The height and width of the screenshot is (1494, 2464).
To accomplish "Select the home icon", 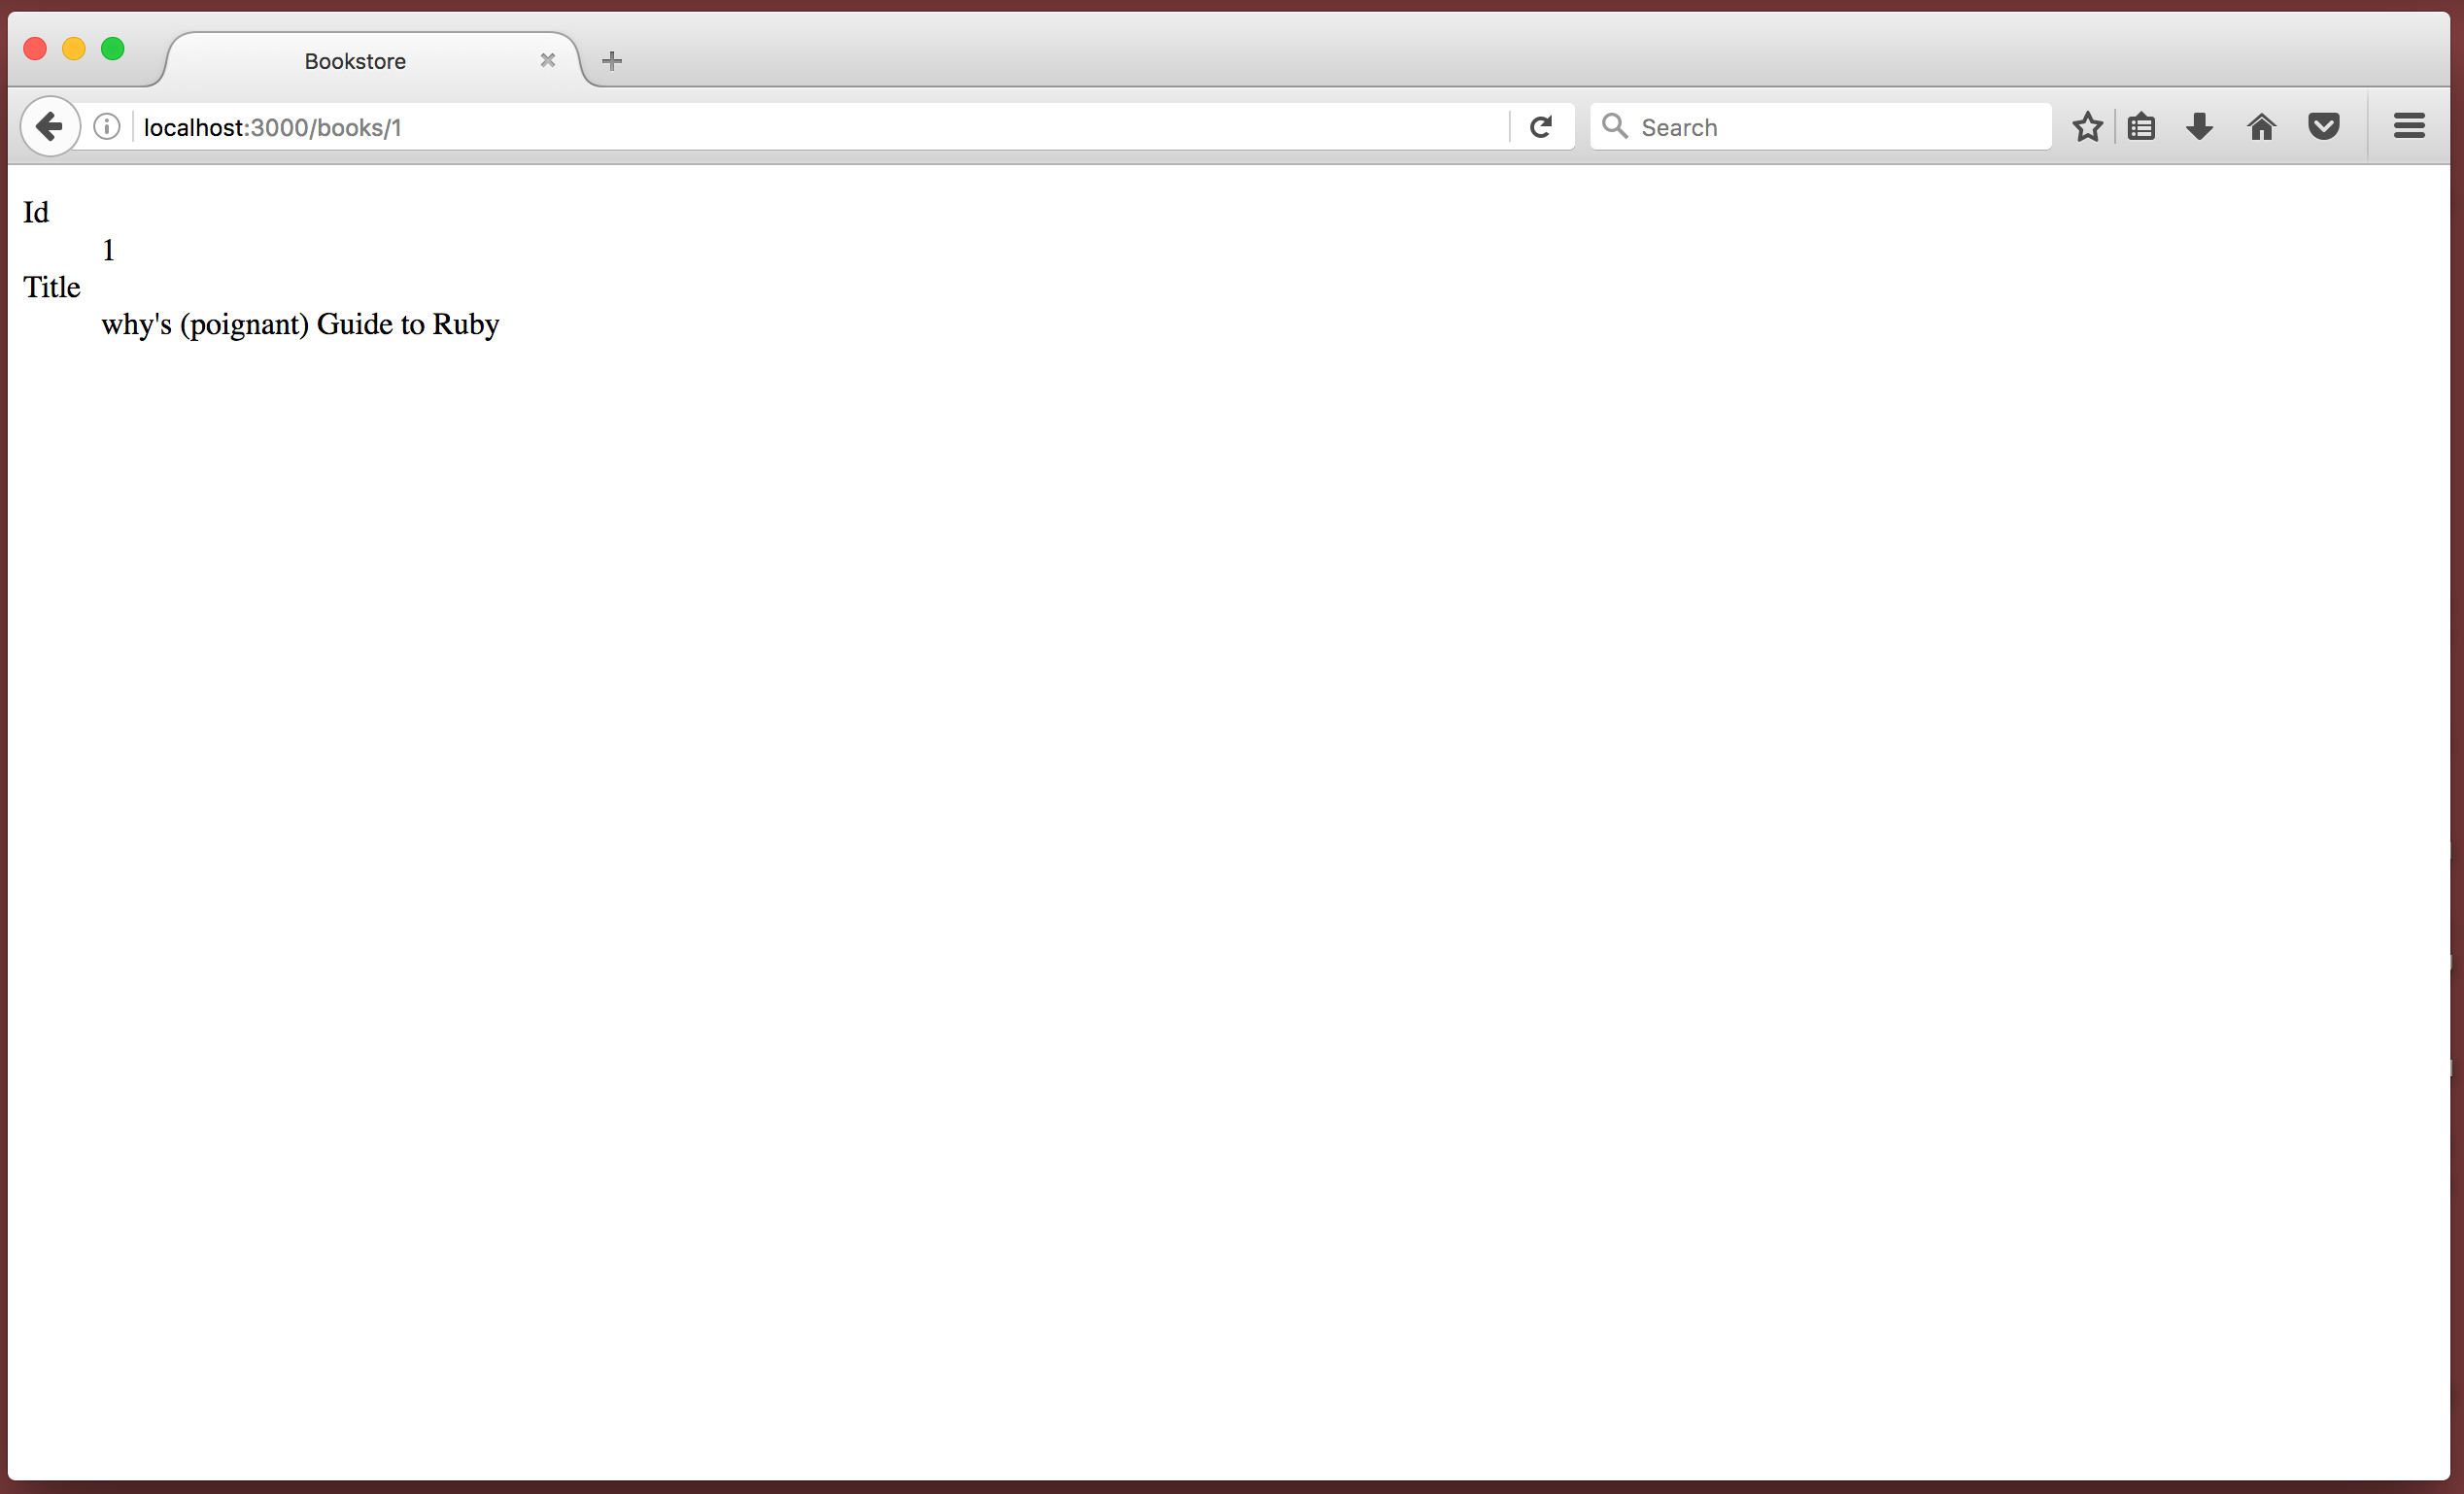I will (2260, 125).
